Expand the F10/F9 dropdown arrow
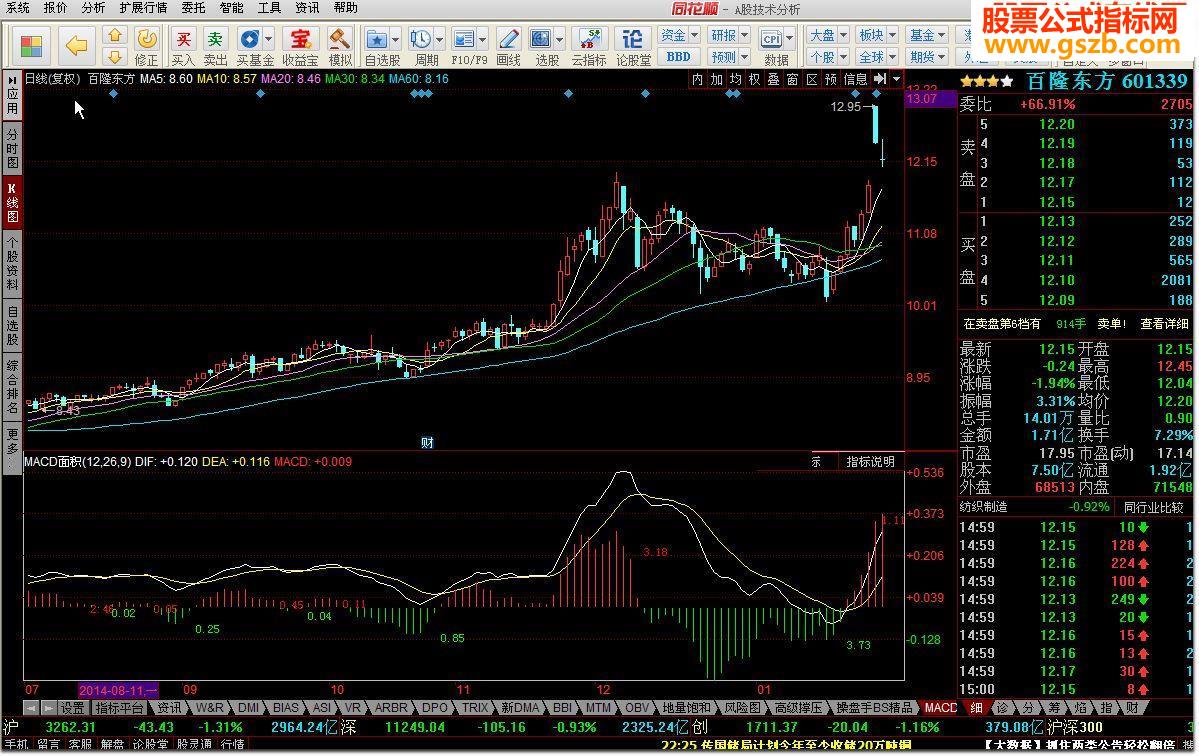The width and height of the screenshot is (1199, 756). click(x=483, y=38)
